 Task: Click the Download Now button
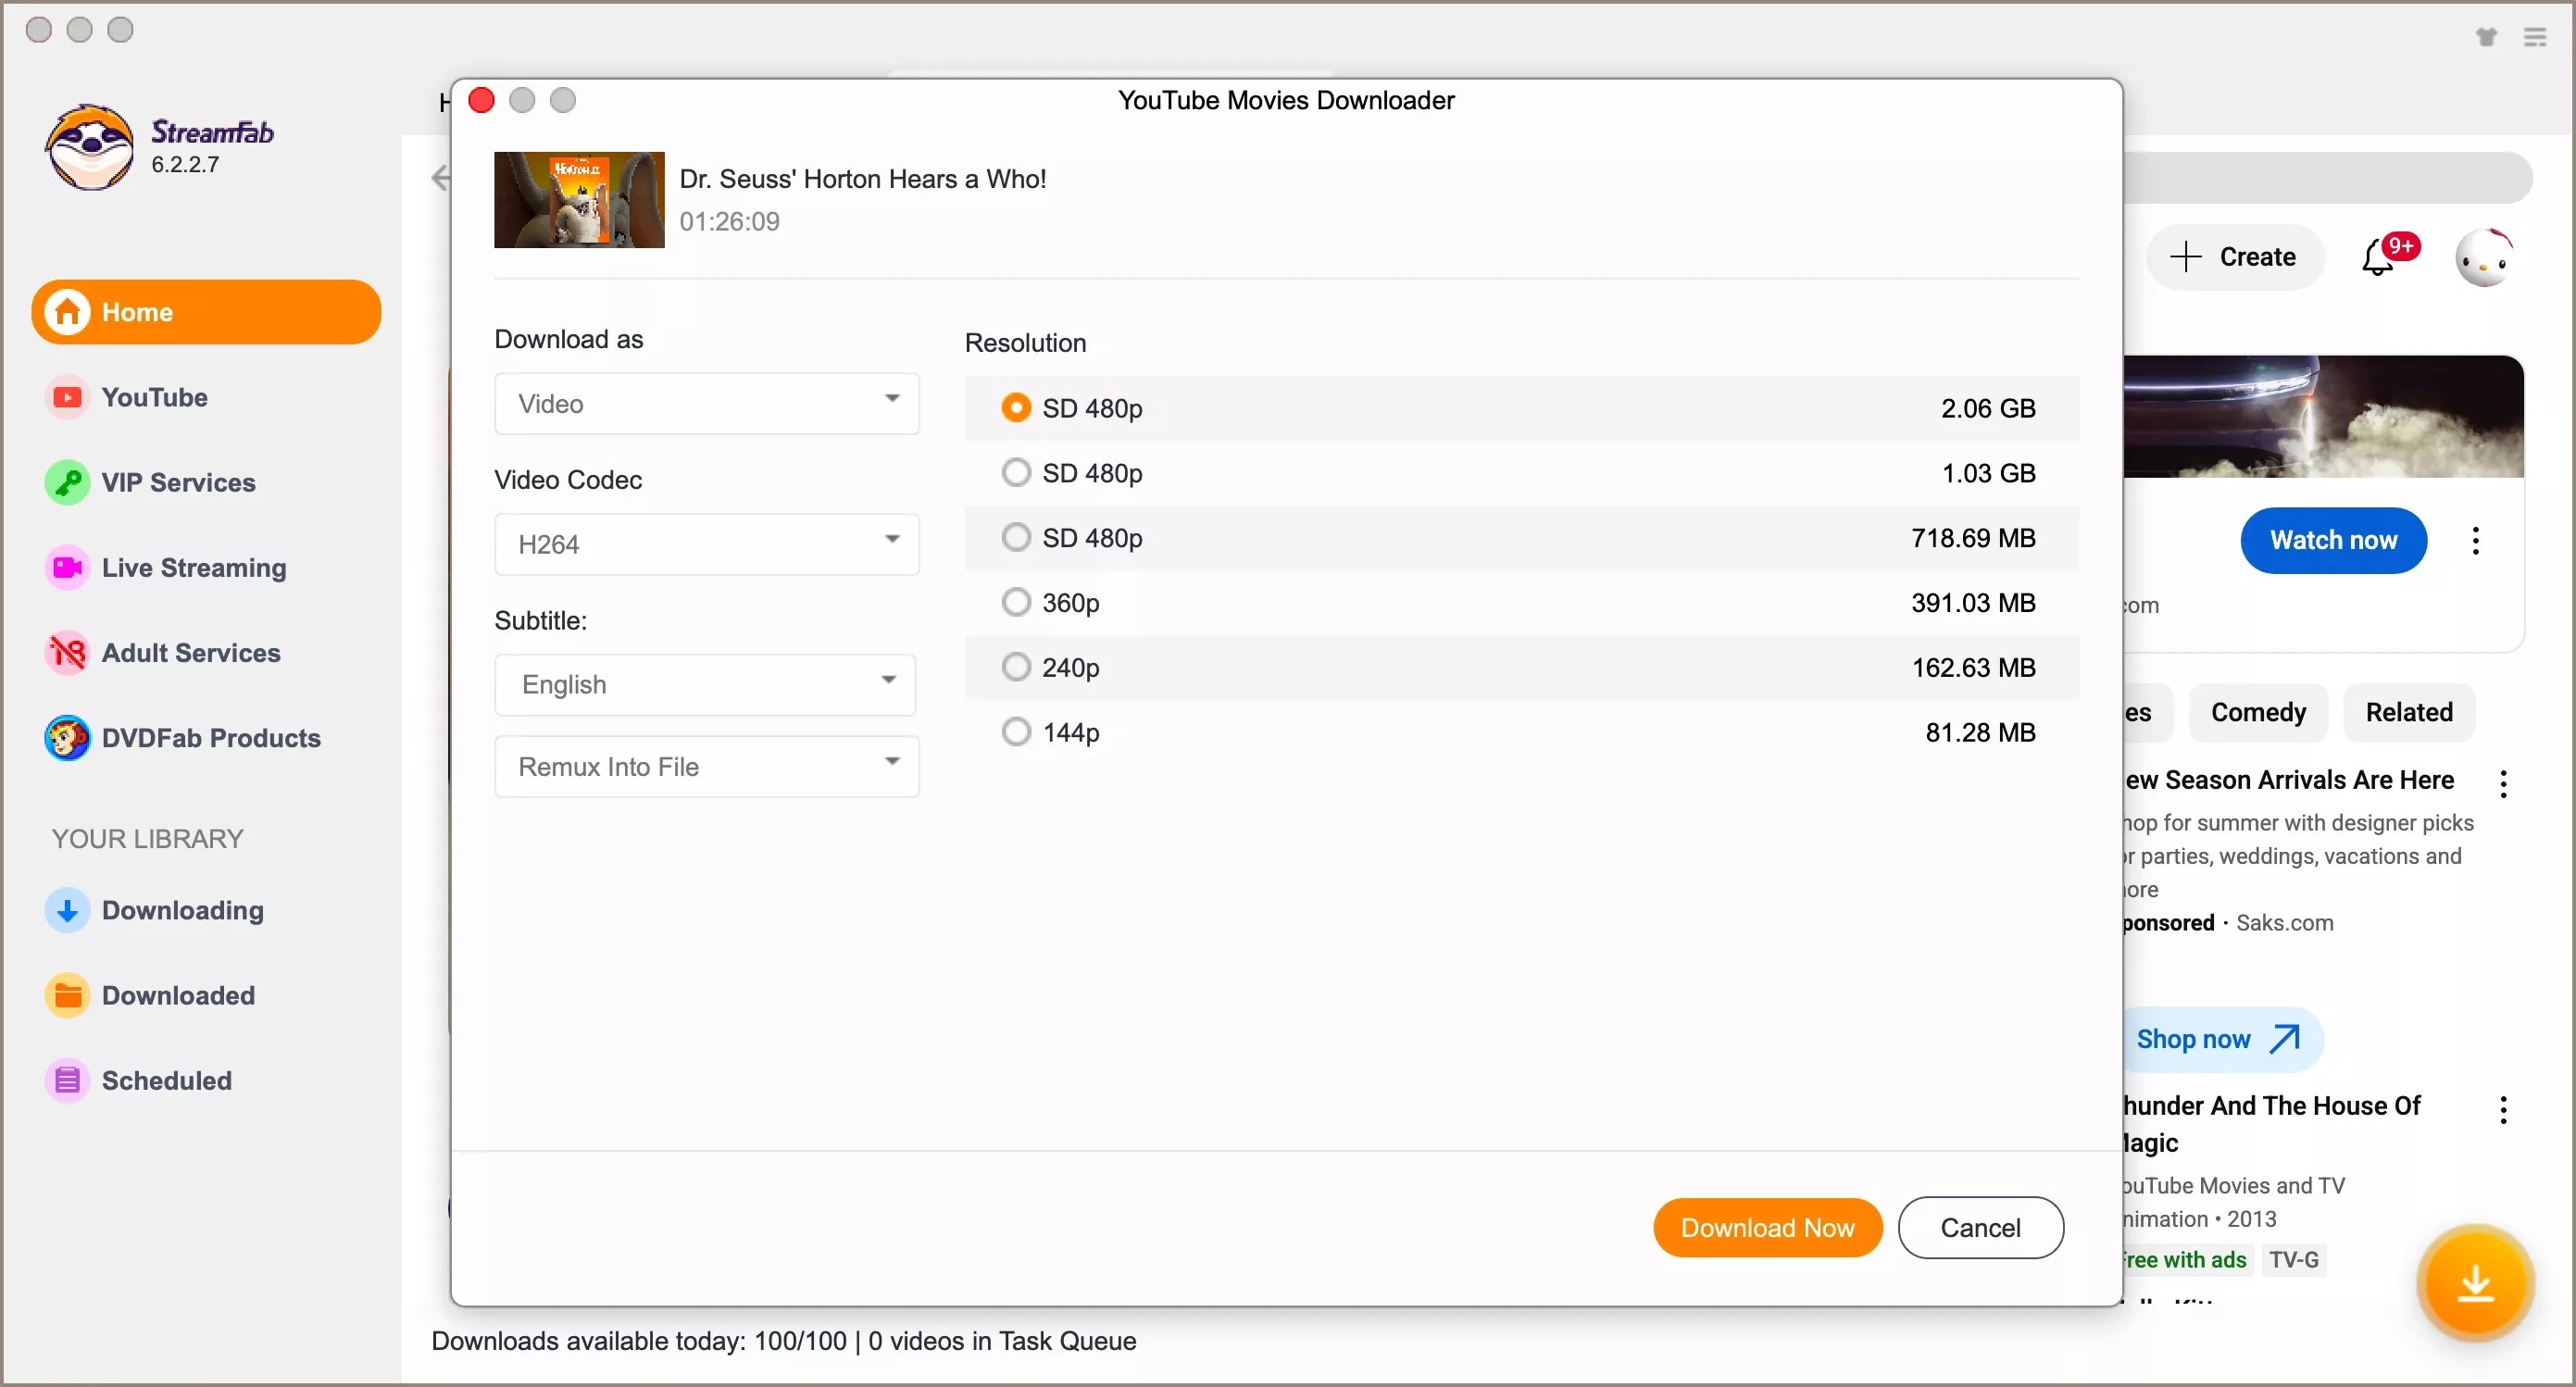pyautogui.click(x=1767, y=1227)
